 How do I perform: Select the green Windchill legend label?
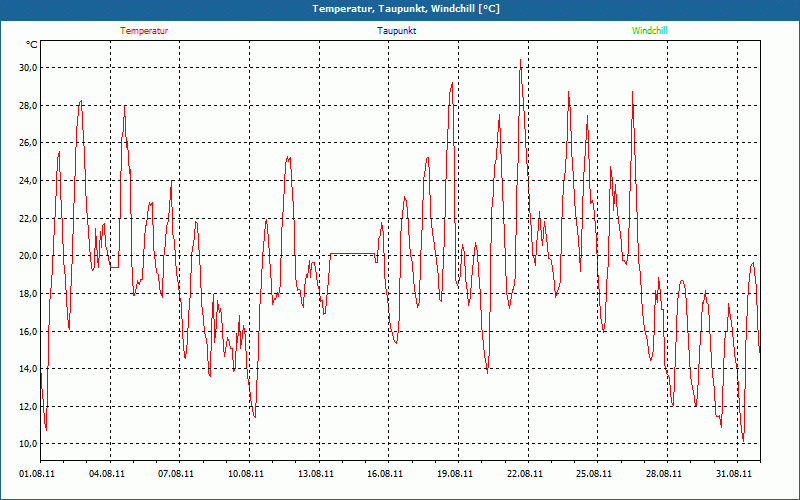pos(649,31)
